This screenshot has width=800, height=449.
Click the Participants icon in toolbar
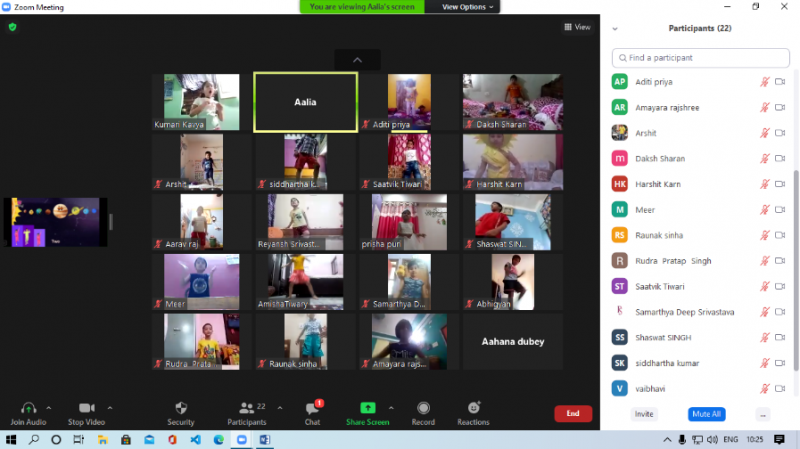pyautogui.click(x=245, y=408)
